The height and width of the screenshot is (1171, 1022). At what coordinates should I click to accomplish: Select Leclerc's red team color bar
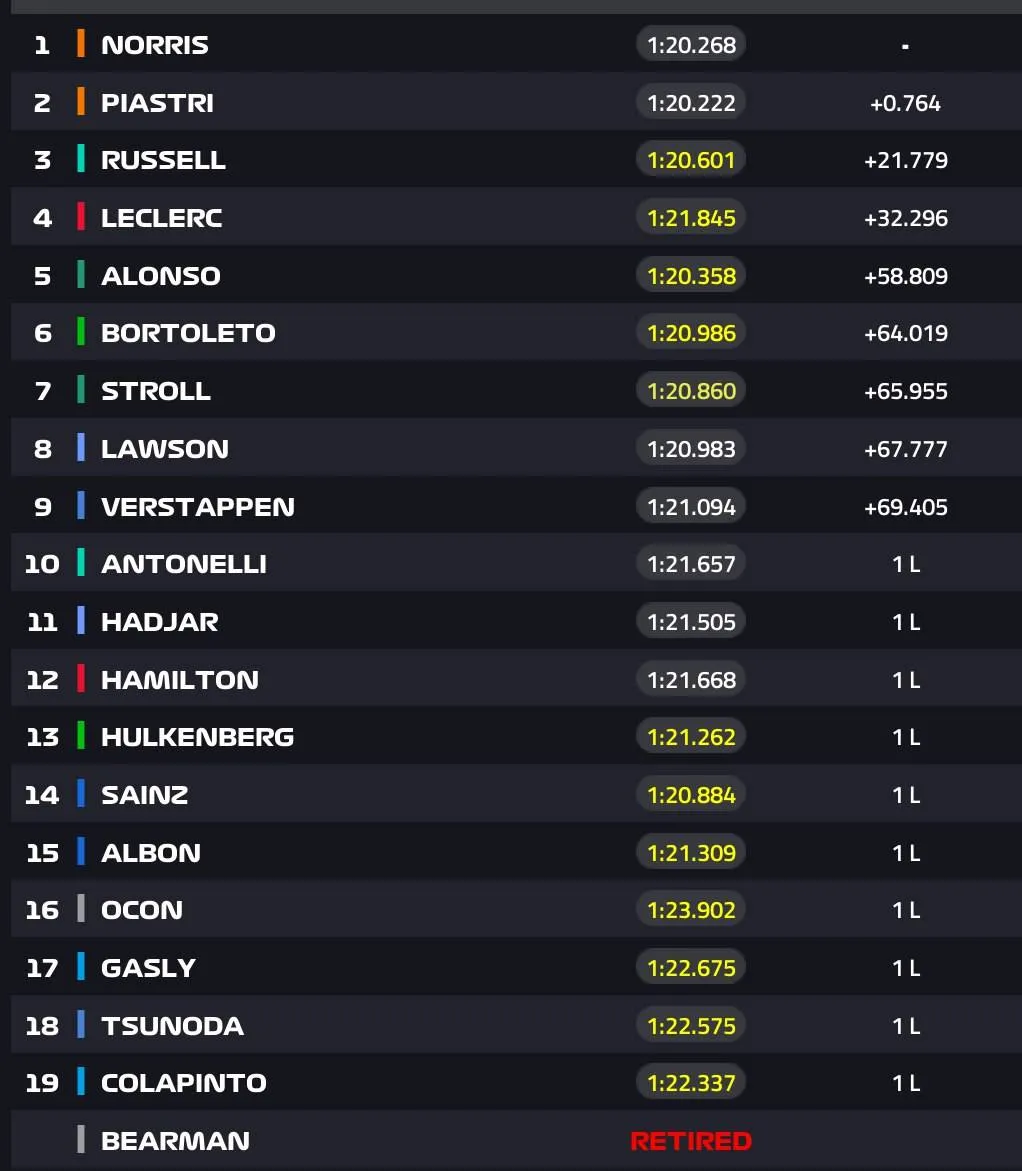81,217
